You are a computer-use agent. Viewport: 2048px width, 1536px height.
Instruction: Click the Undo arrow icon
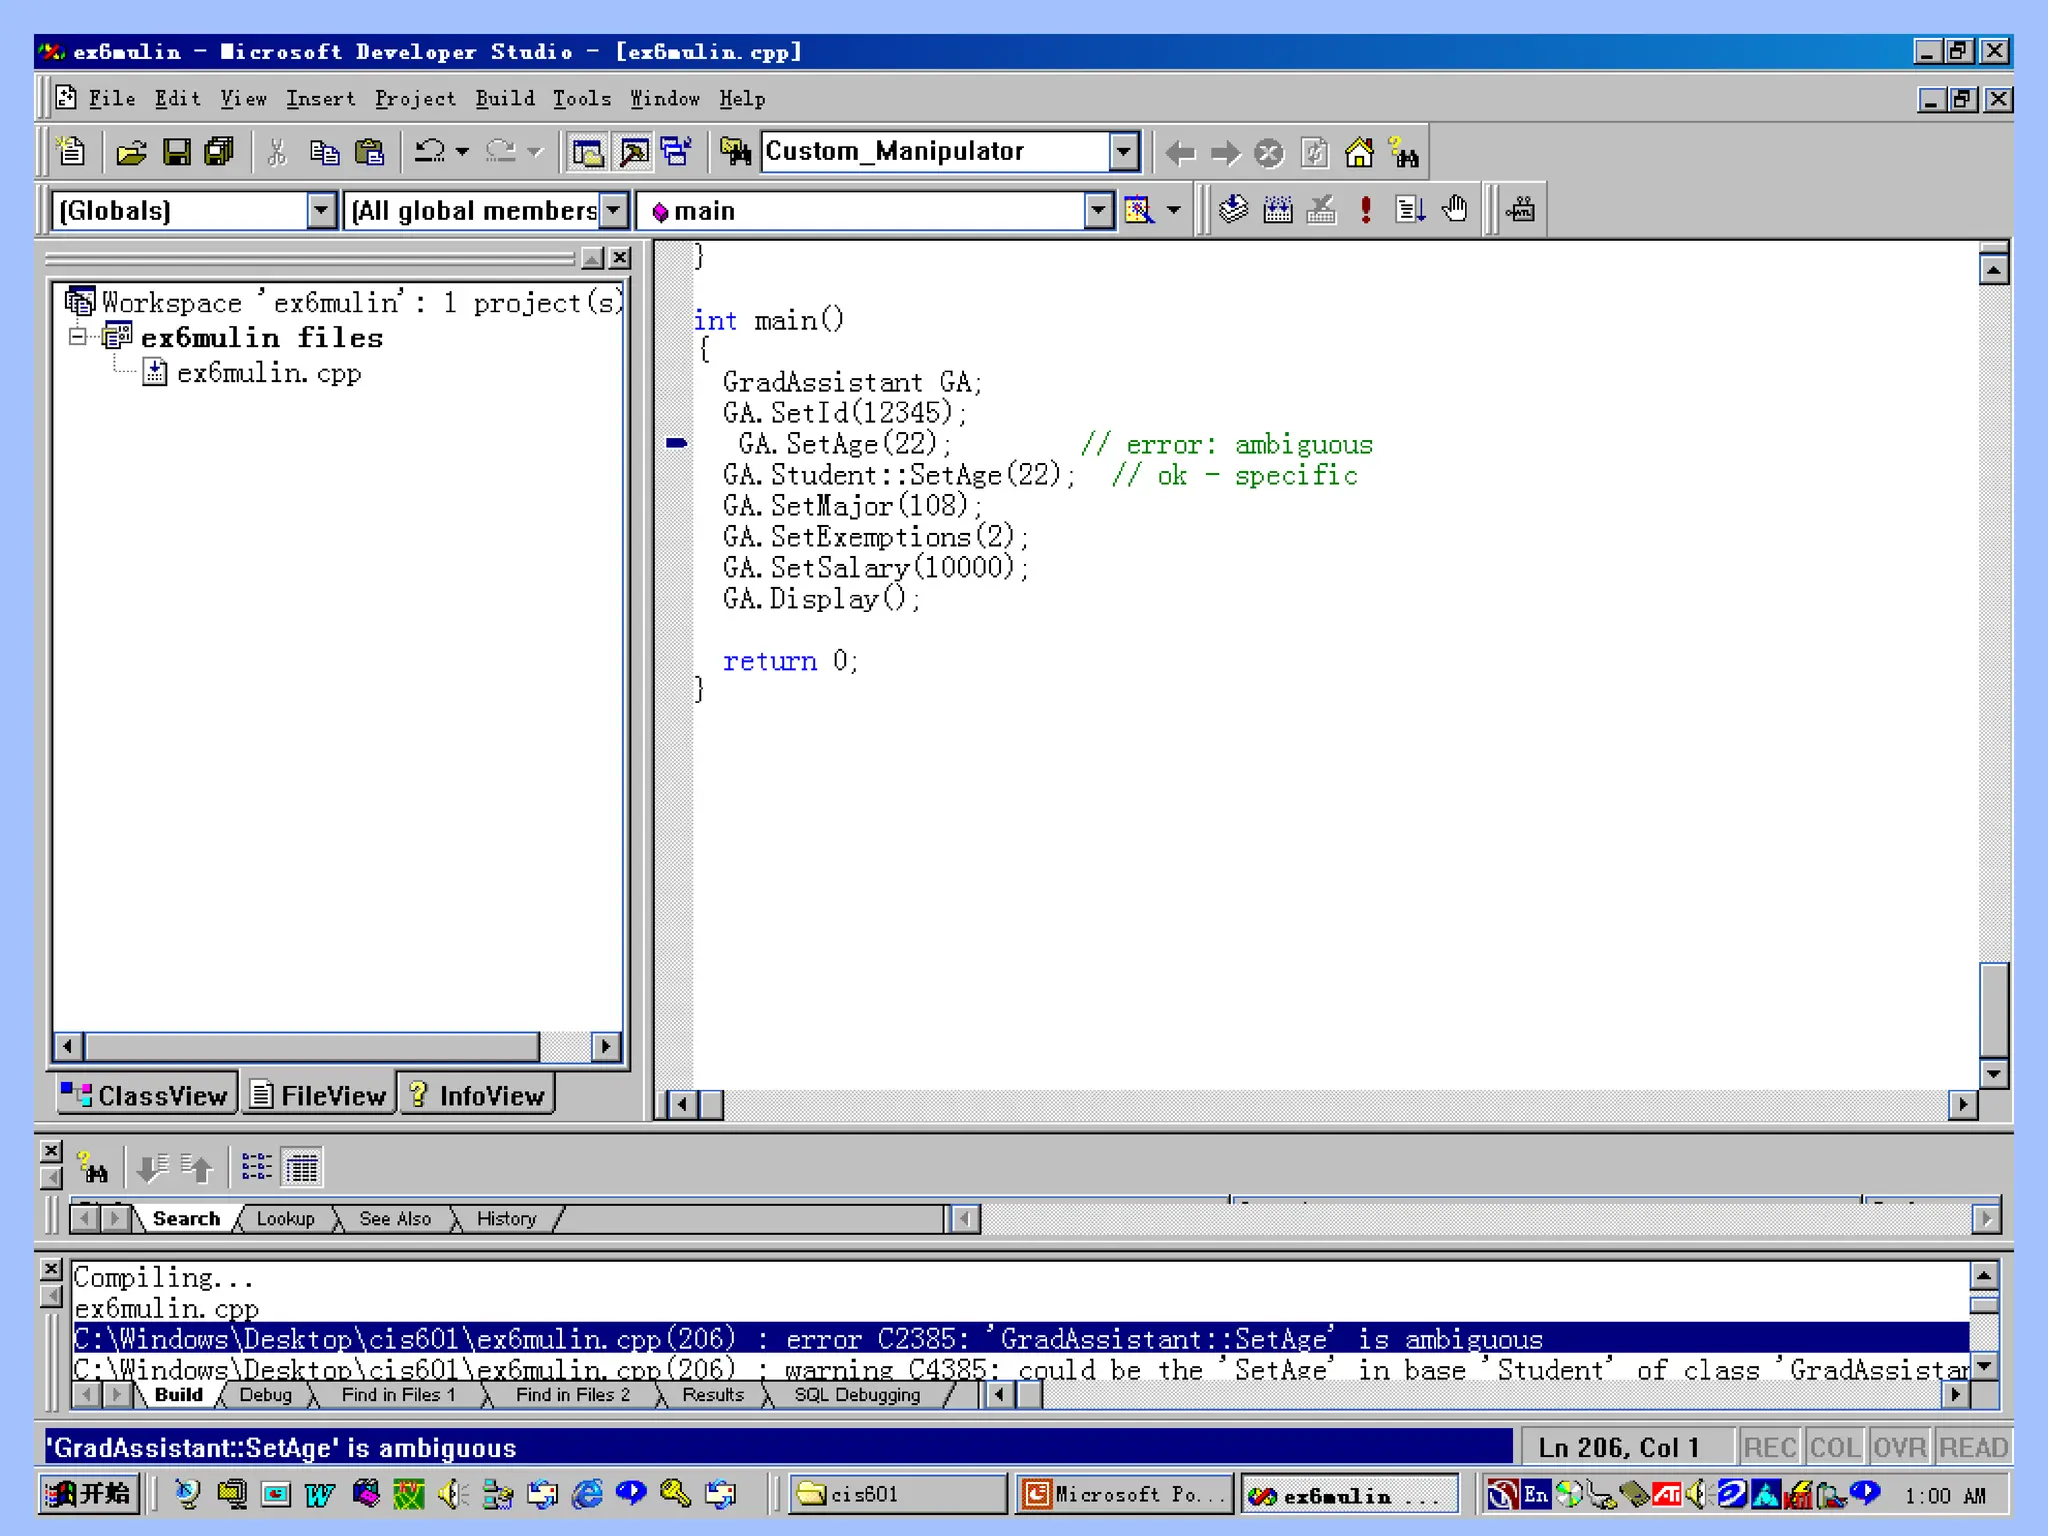click(x=430, y=152)
